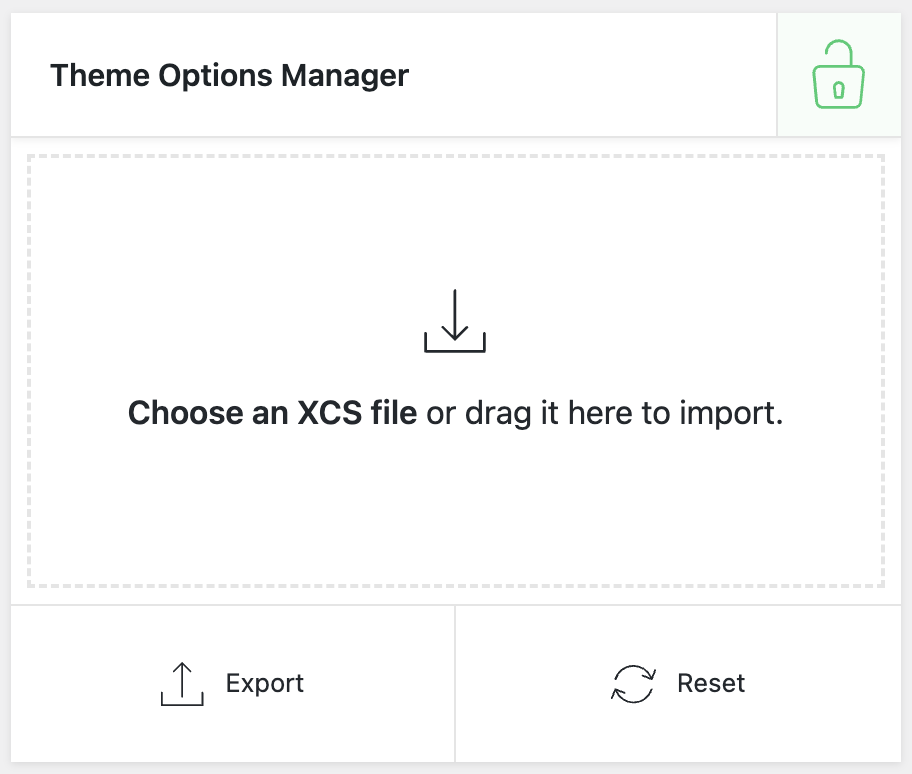Export theme options using the bottom-left button
This screenshot has height=774, width=912.
click(233, 684)
